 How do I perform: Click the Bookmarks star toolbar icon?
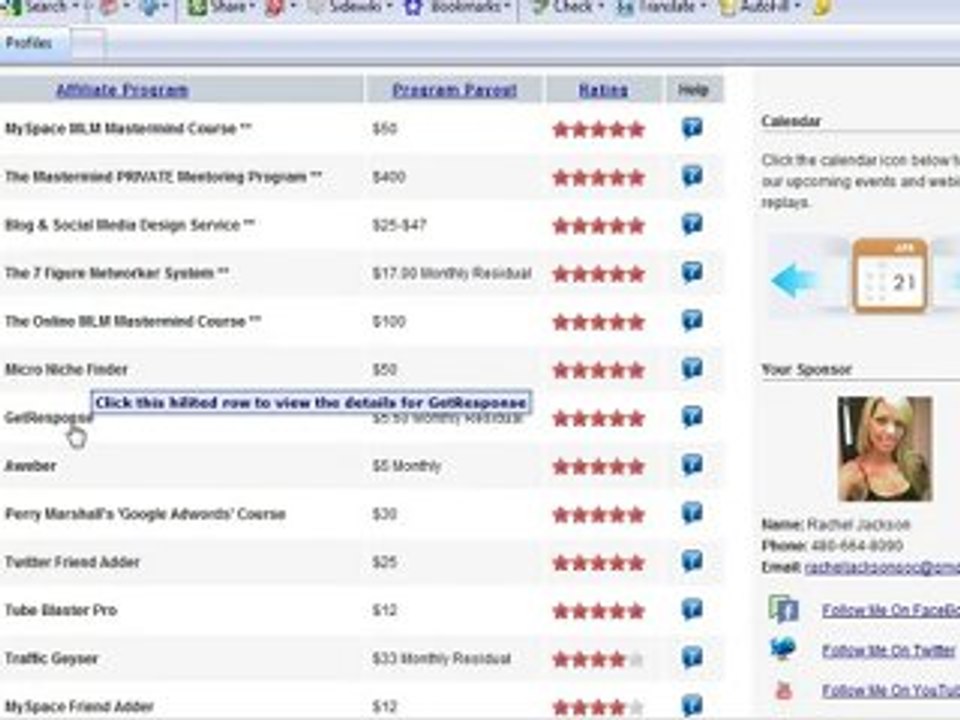point(414,7)
